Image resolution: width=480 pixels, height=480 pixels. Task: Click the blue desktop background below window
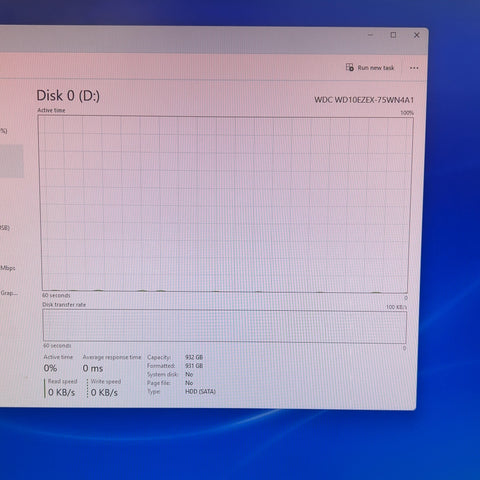tap(240, 443)
